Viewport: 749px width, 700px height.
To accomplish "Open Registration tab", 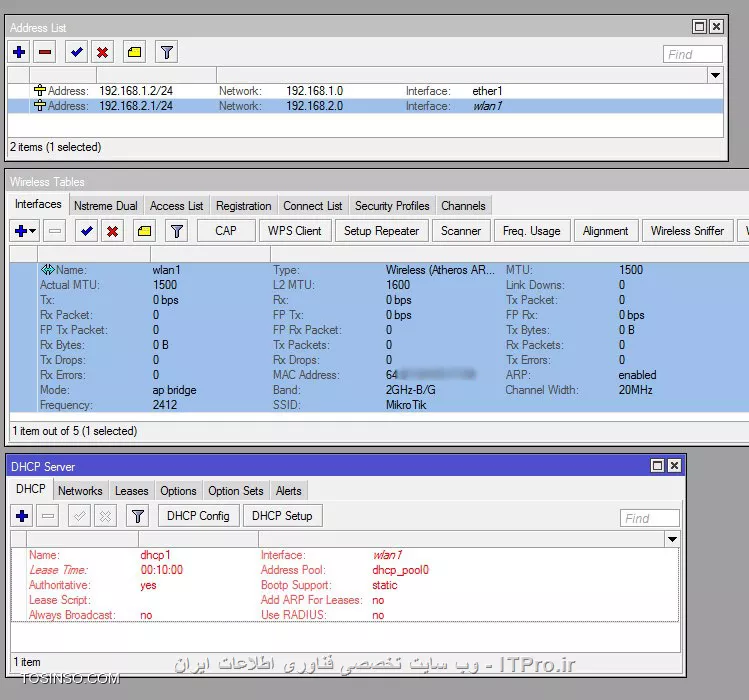I will [244, 206].
